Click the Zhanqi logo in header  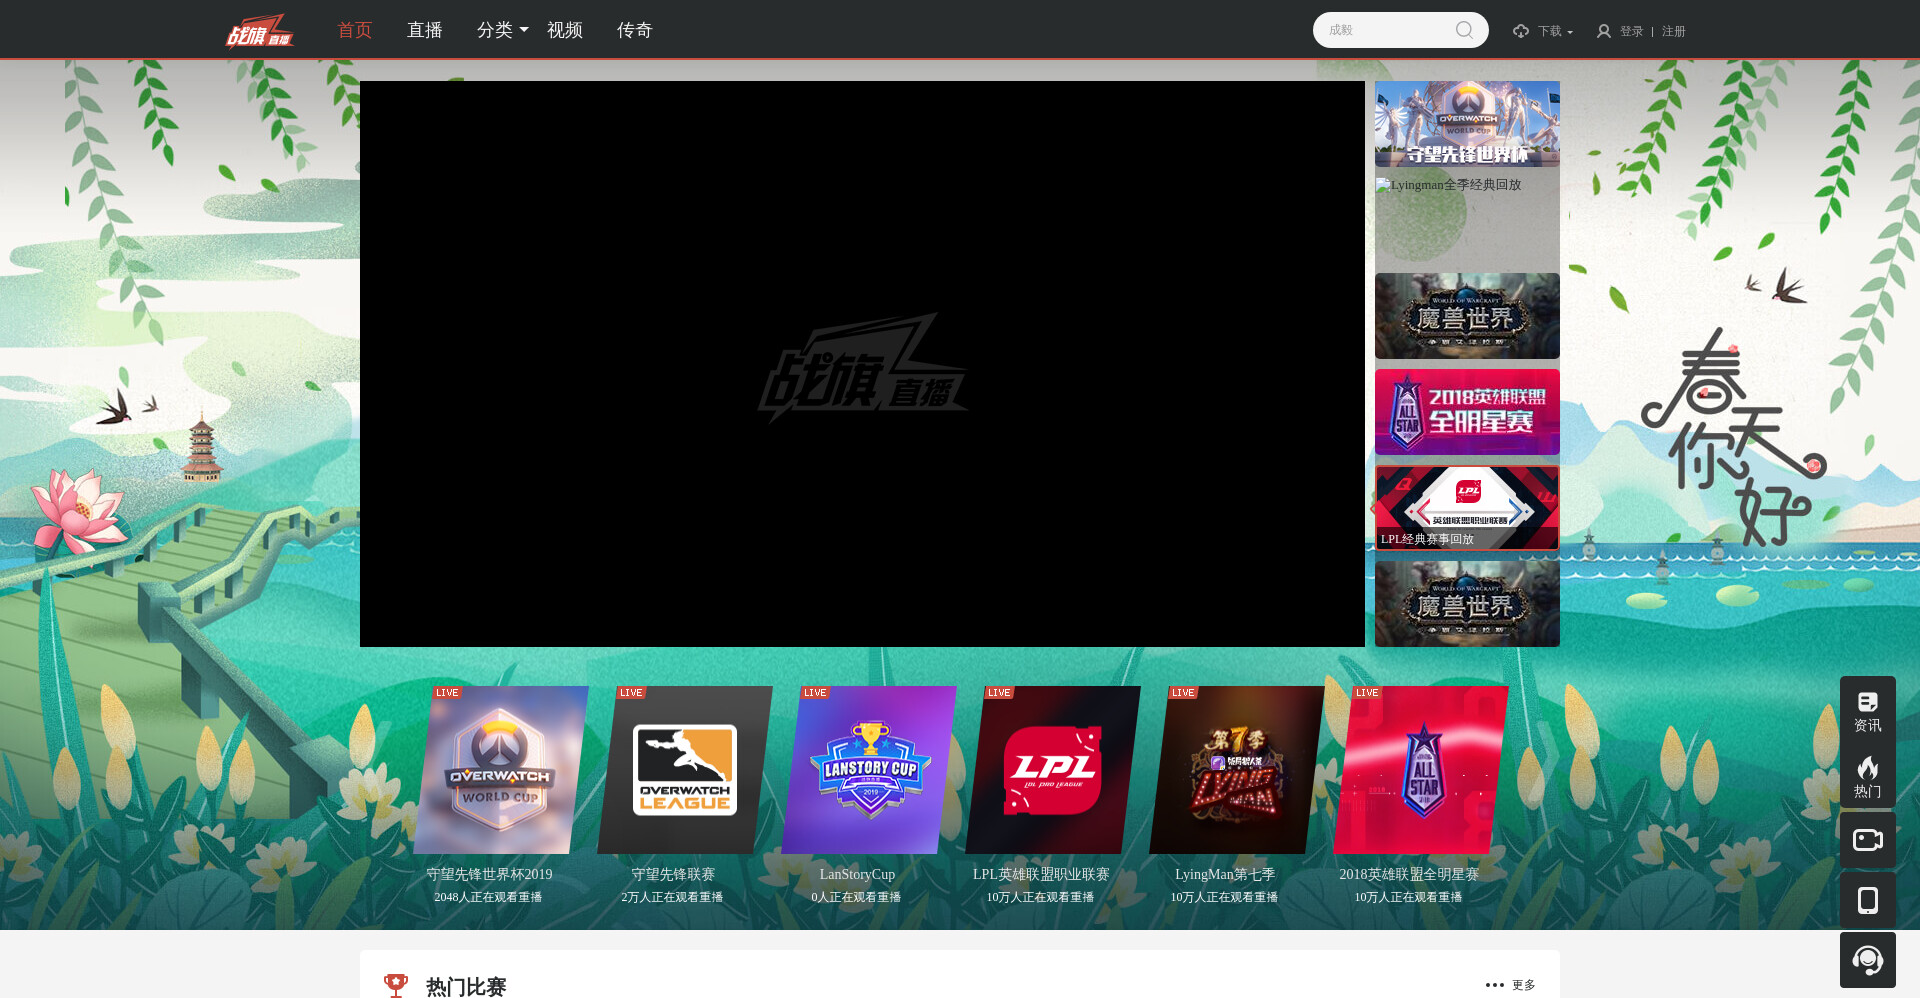click(x=260, y=31)
